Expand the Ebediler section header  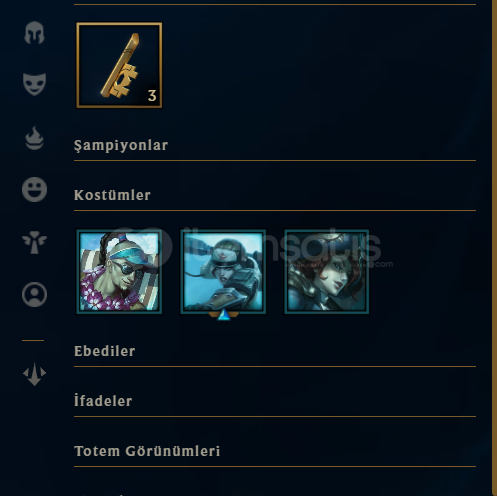[105, 351]
